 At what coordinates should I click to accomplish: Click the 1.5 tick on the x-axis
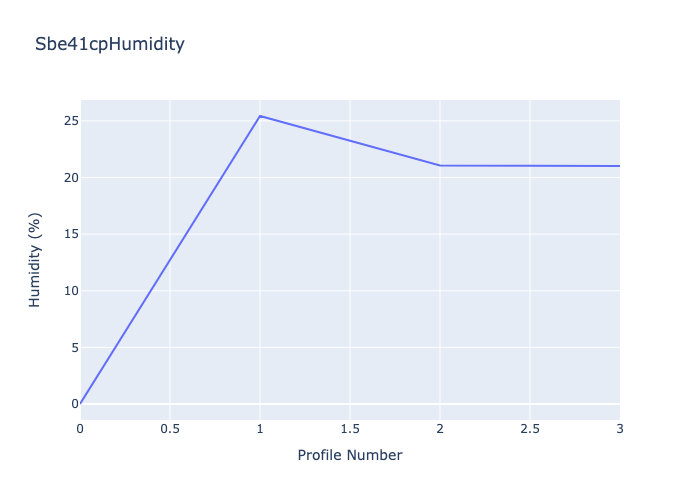[350, 428]
